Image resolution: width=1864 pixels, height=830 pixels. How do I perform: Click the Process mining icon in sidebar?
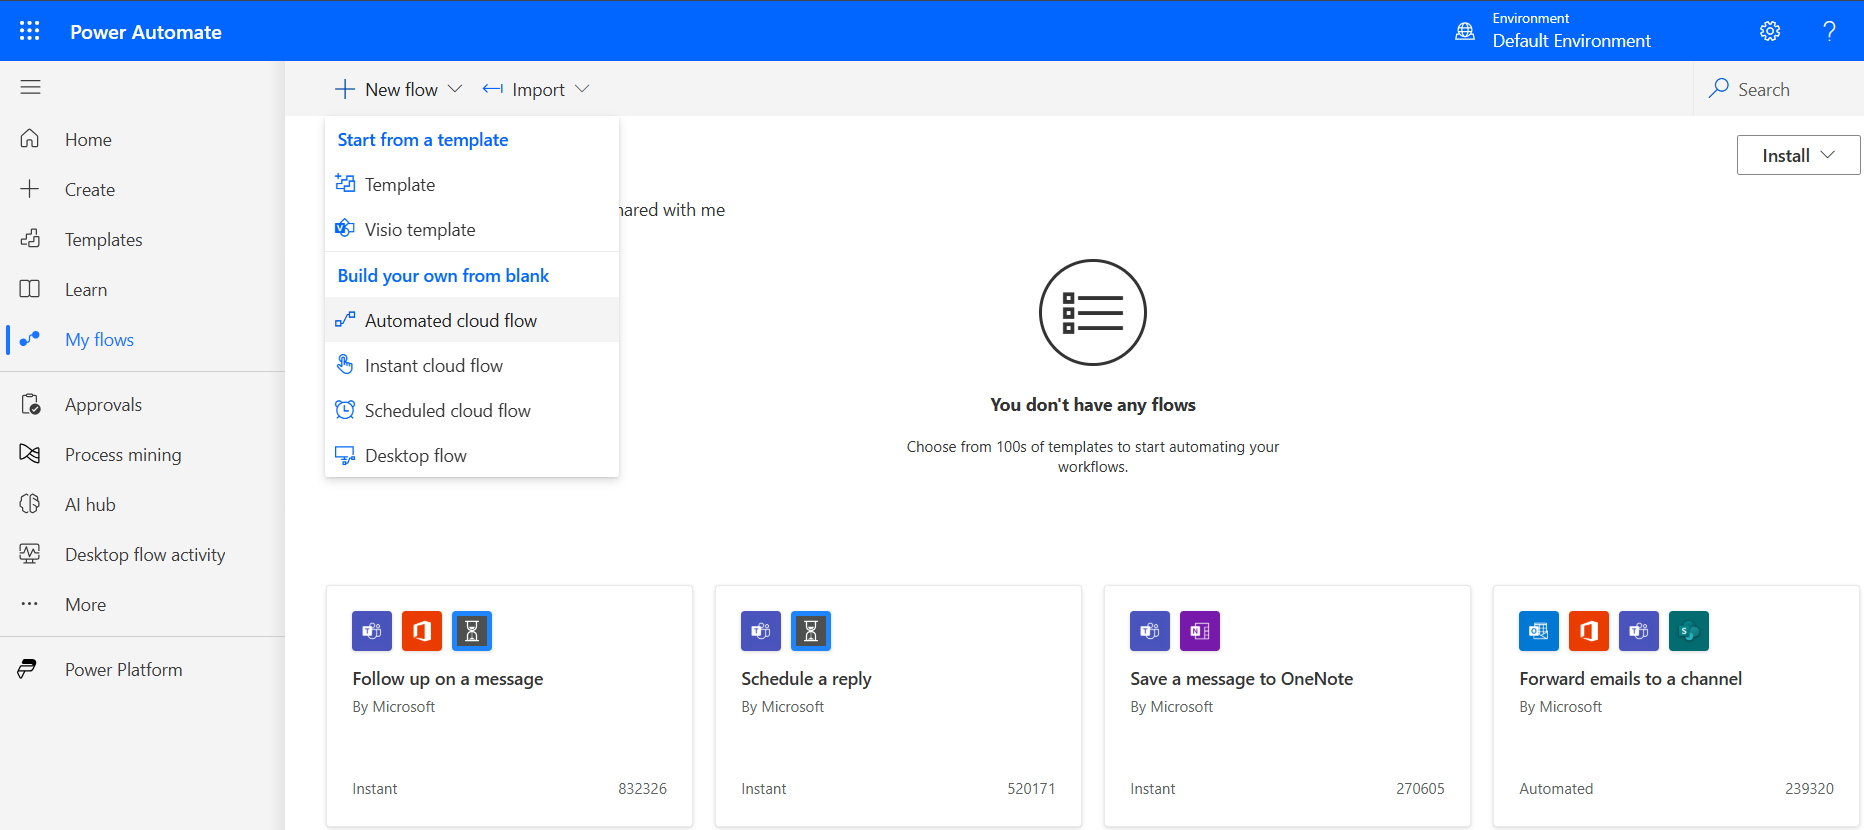[30, 454]
